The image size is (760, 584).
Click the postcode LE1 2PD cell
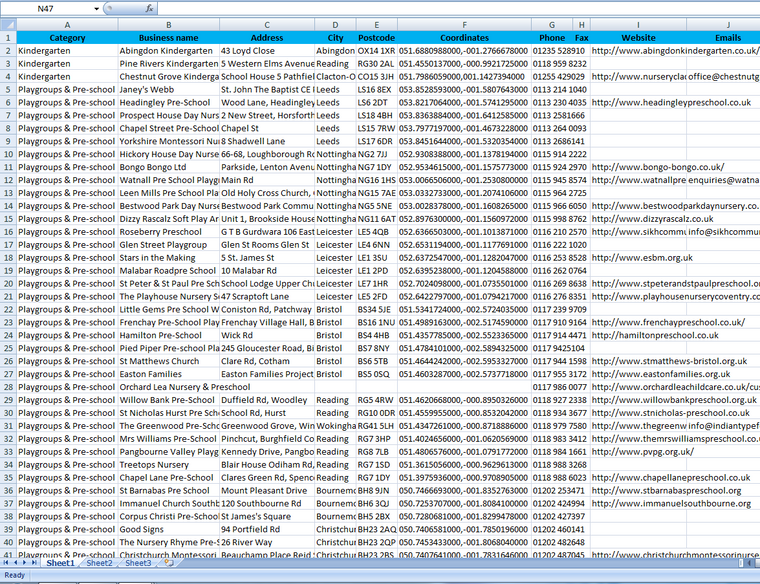(x=377, y=271)
